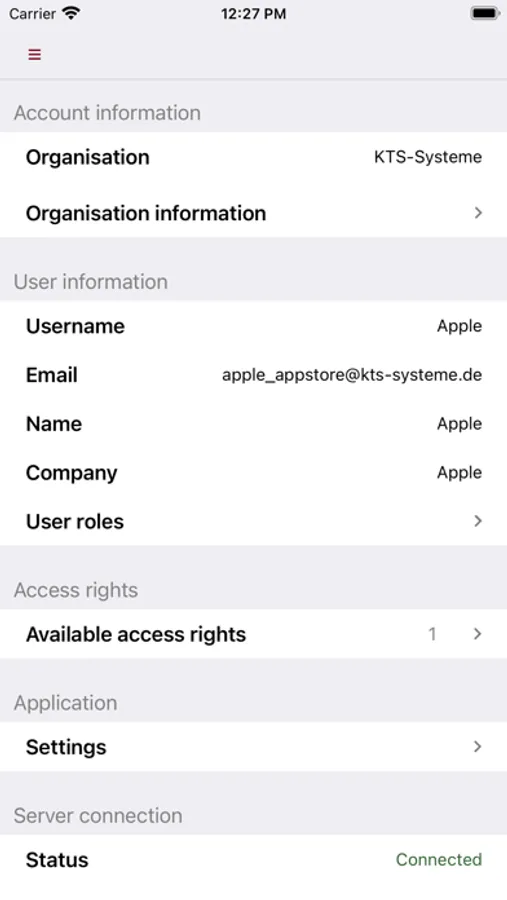
Task: Expand Organisation information chevron
Action: 478,213
